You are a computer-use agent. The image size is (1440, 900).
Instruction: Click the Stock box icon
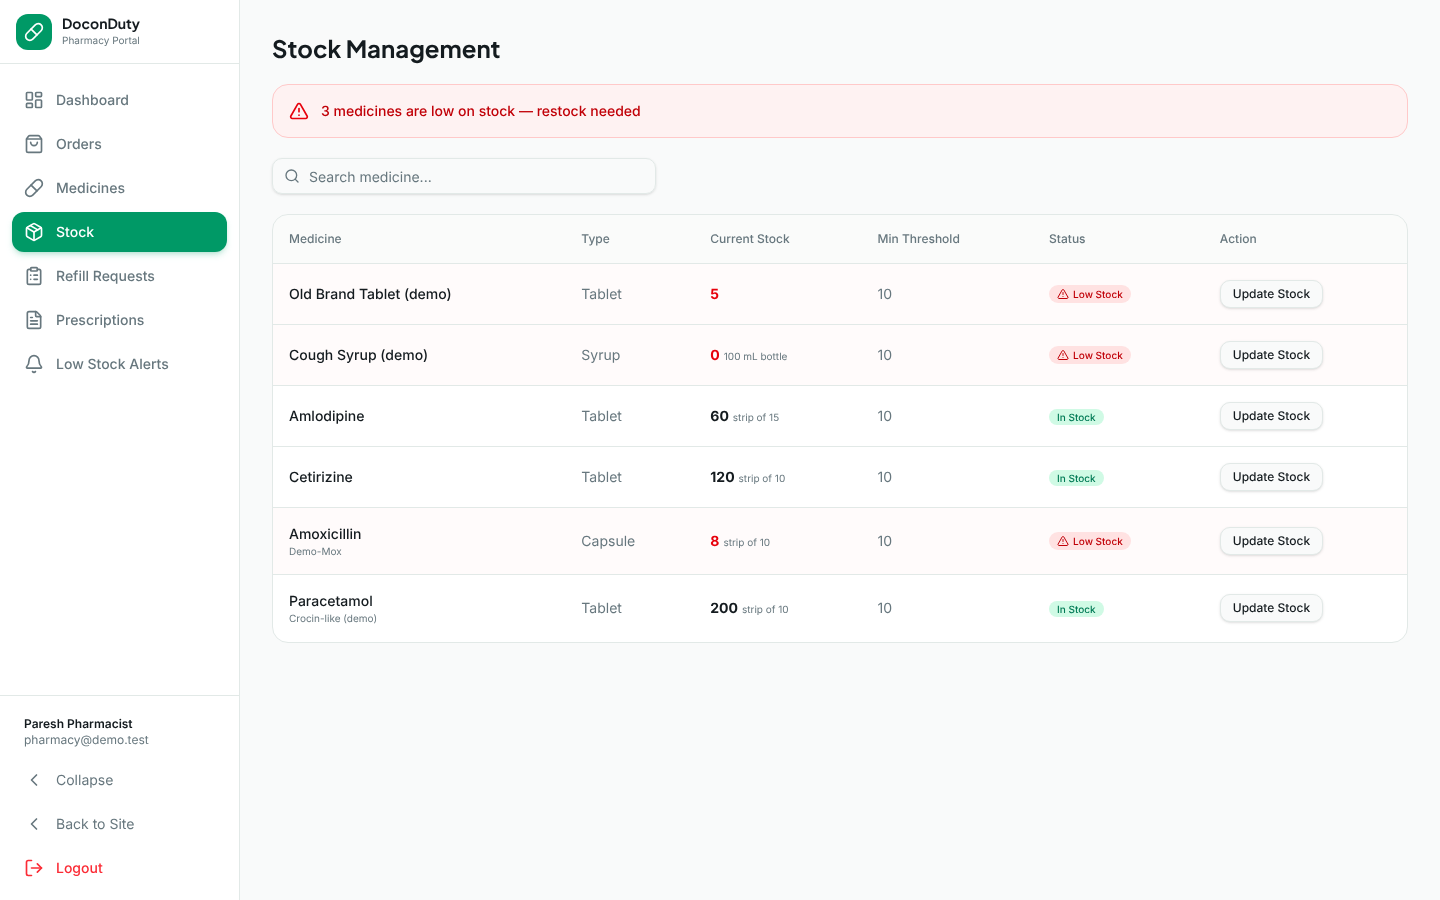(x=34, y=232)
